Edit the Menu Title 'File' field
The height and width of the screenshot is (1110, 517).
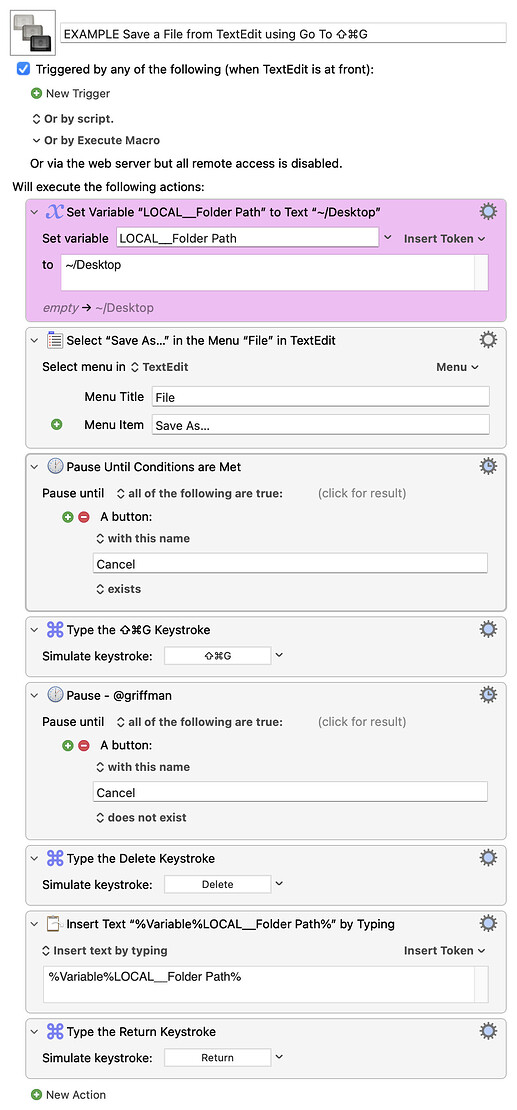(x=321, y=396)
